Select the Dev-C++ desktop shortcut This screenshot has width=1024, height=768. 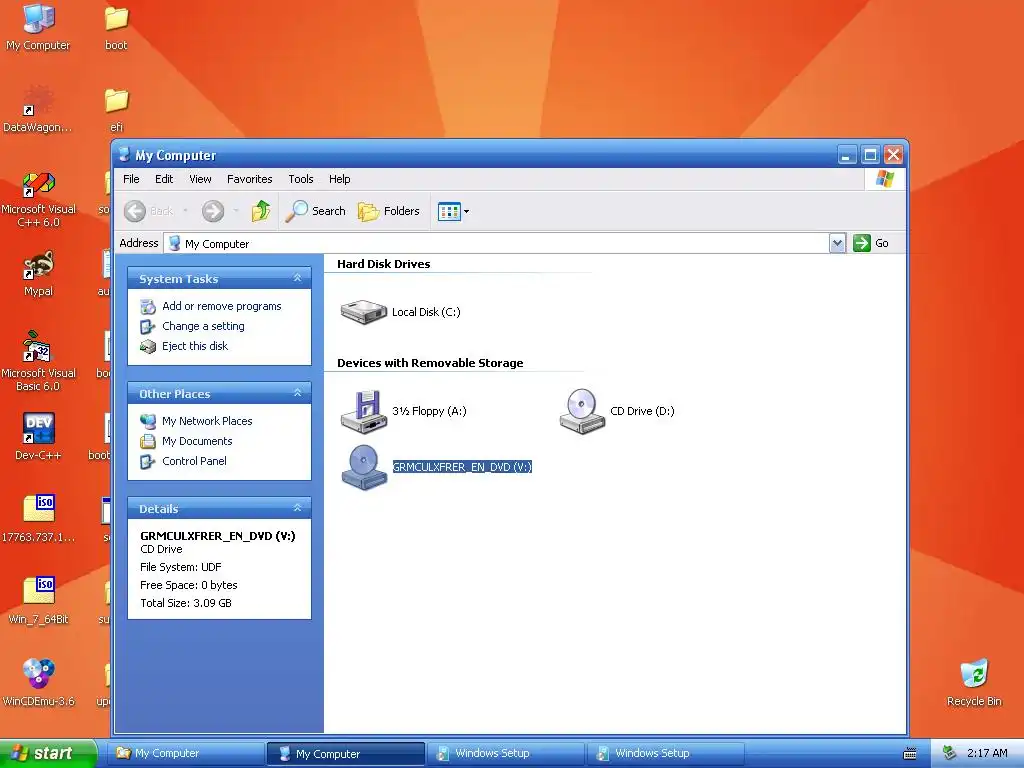pyautogui.click(x=38, y=436)
